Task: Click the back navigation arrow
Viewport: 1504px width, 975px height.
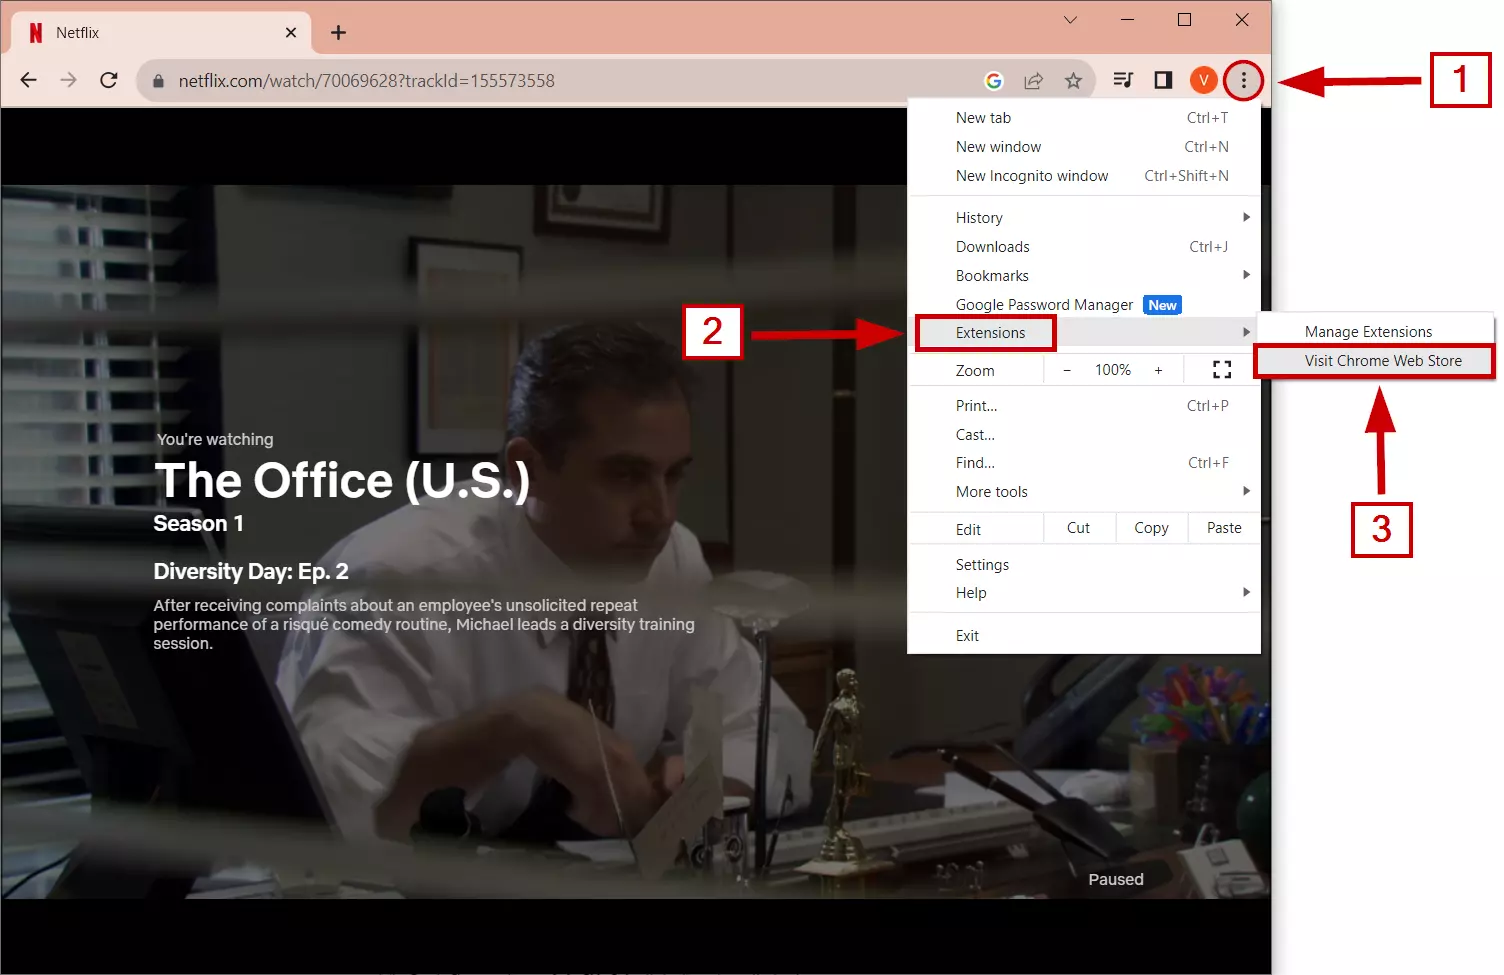Action: tap(29, 80)
